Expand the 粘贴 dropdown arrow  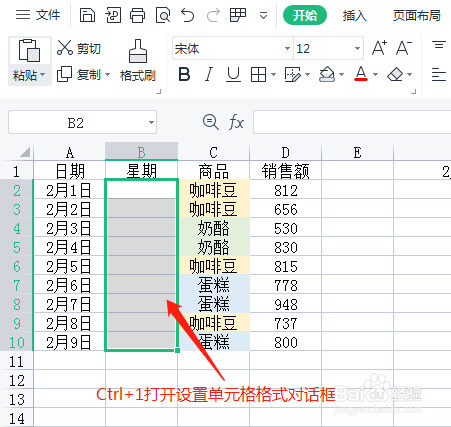(43, 75)
